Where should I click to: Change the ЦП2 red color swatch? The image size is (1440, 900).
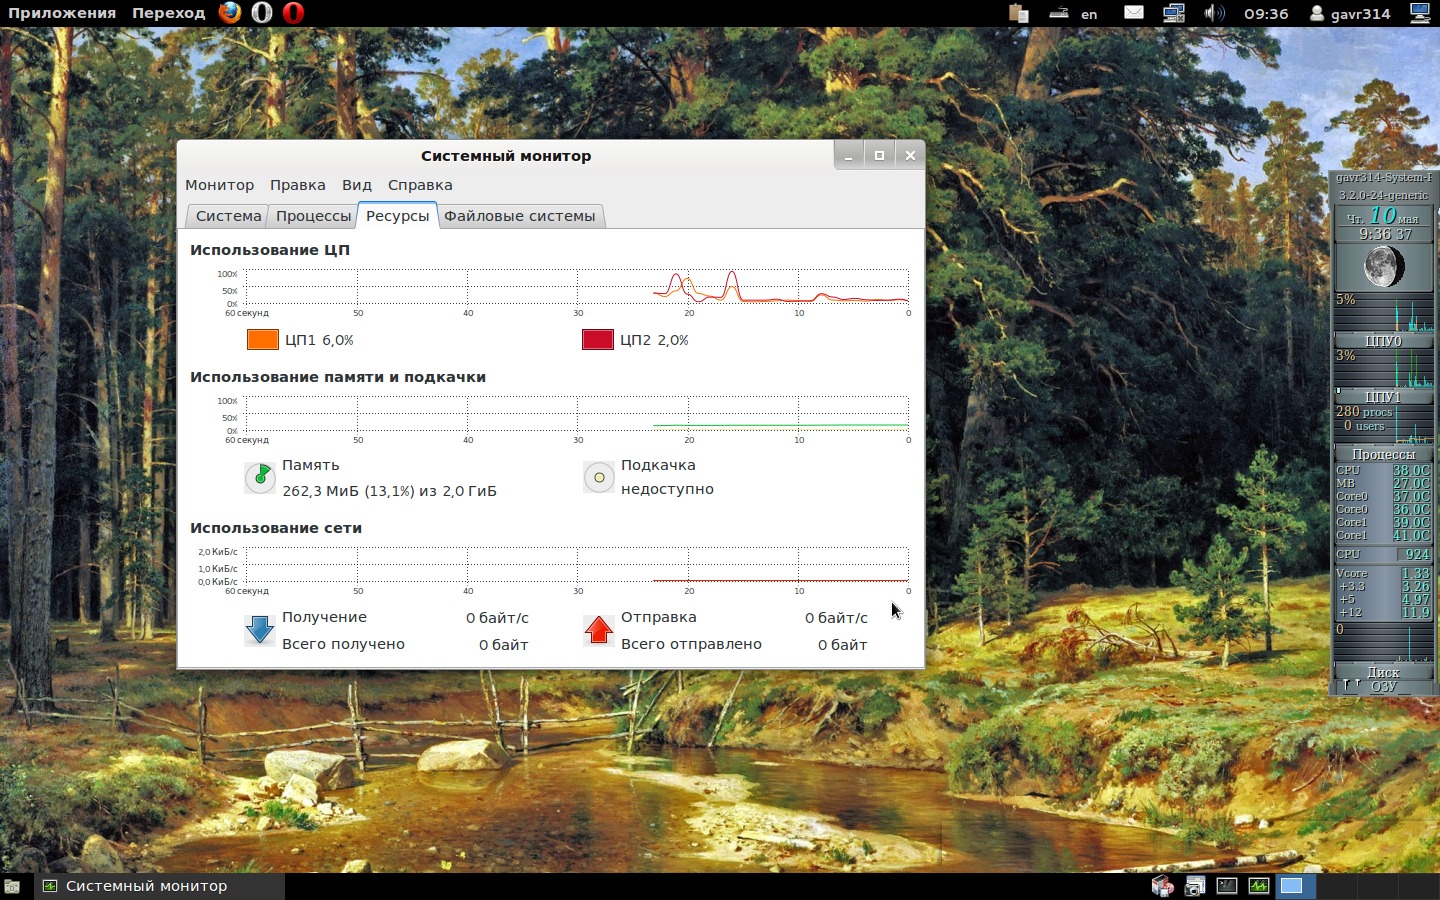click(597, 340)
